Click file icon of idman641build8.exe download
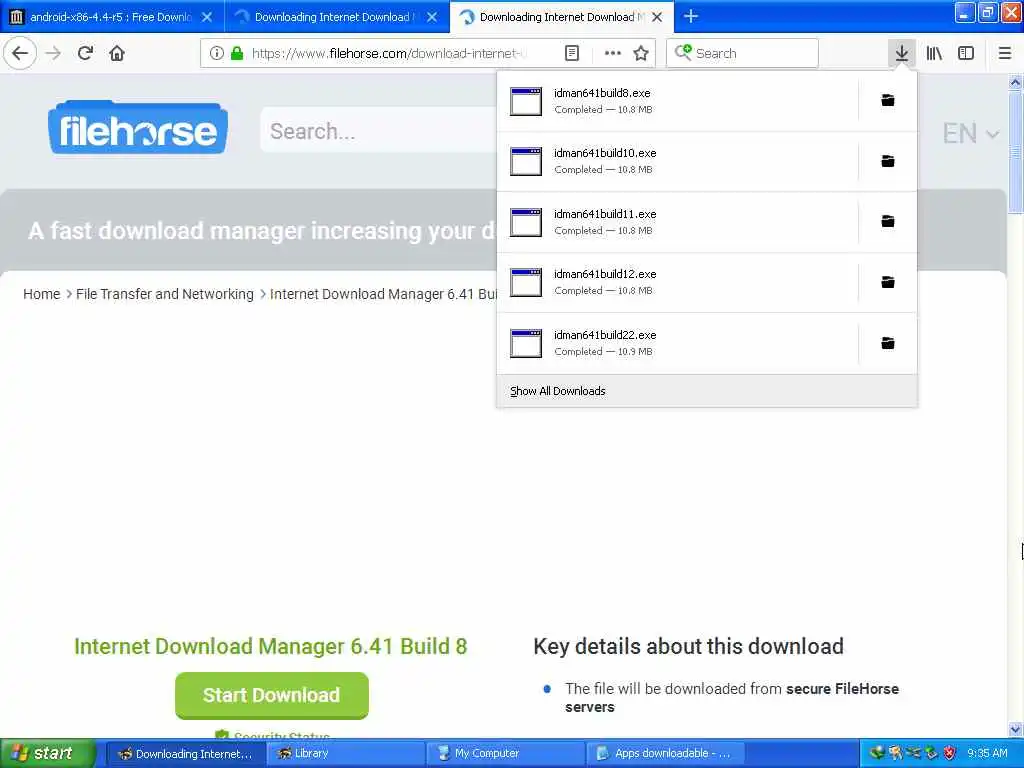Screen dimensions: 1024x768 (x=526, y=101)
